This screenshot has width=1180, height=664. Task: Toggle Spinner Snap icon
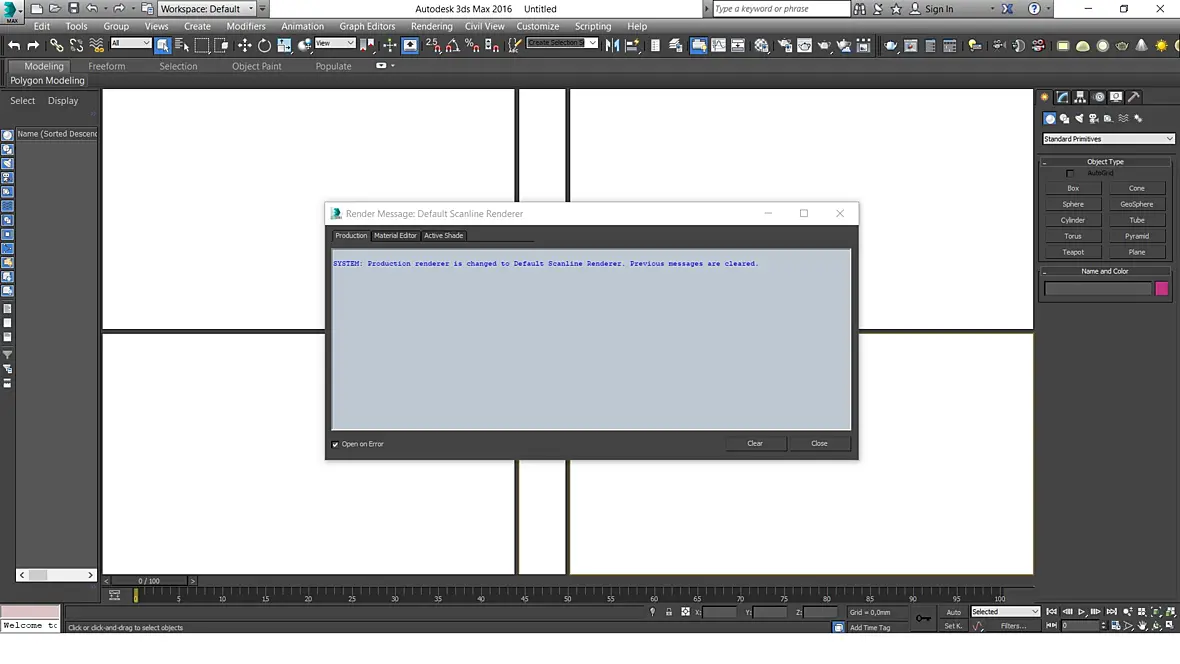pyautogui.click(x=491, y=46)
